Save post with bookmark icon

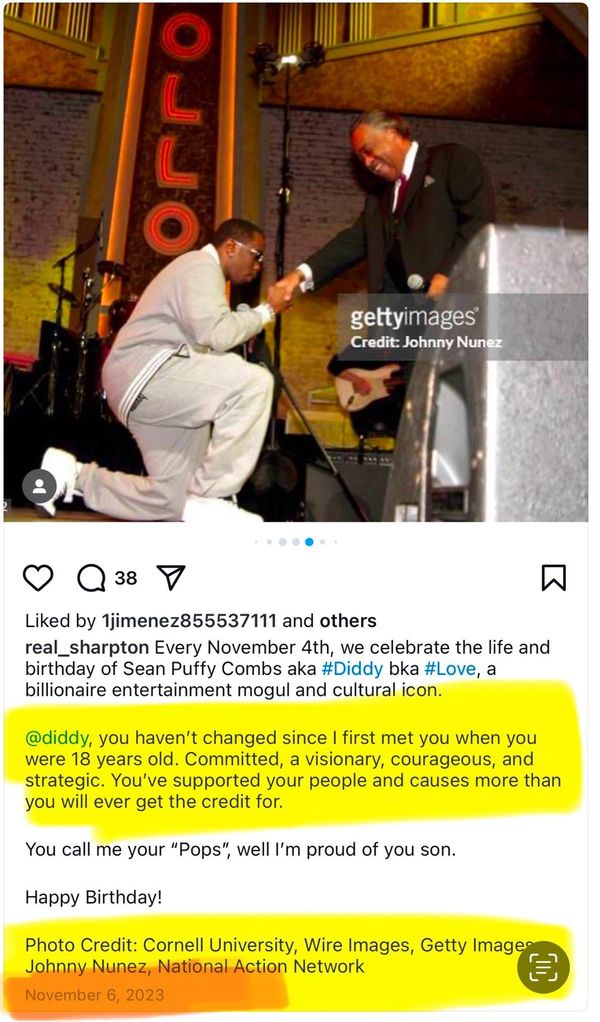(554, 577)
